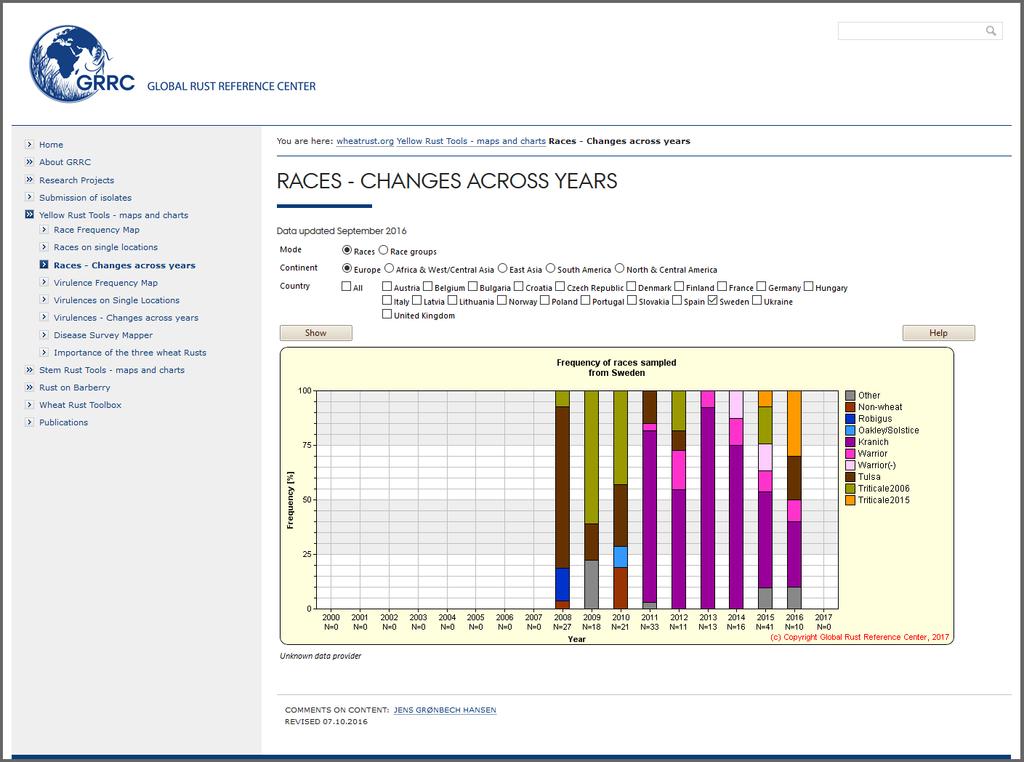Select the Races mode radio button
The height and width of the screenshot is (762, 1024).
tap(347, 250)
